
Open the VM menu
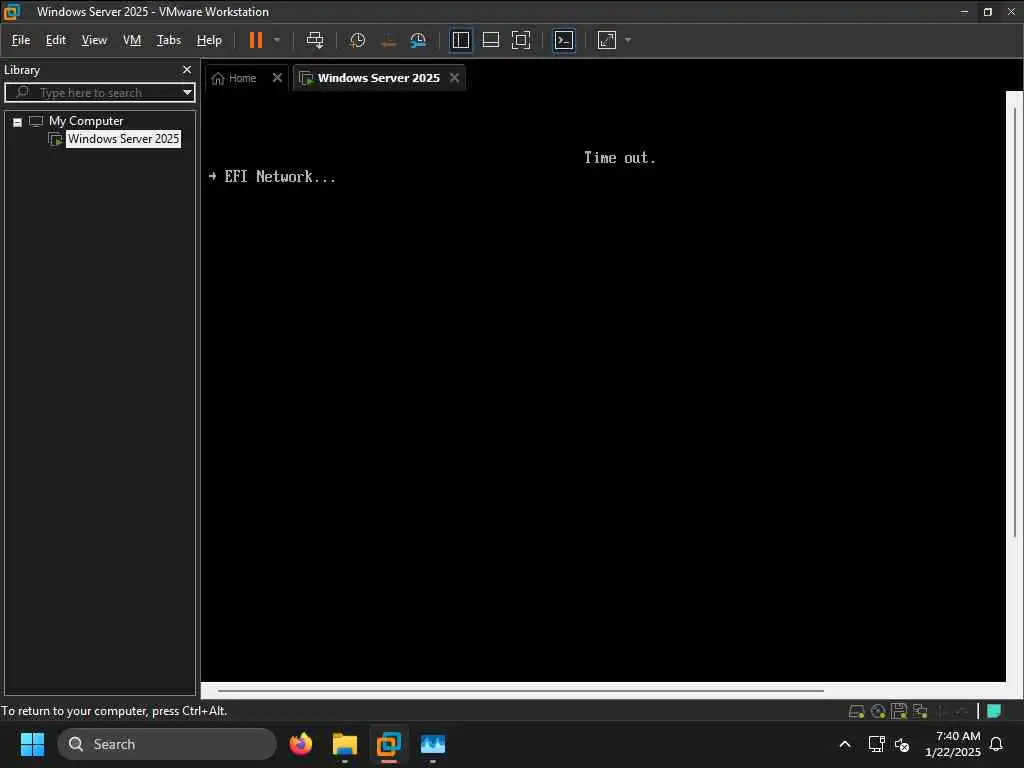(132, 40)
